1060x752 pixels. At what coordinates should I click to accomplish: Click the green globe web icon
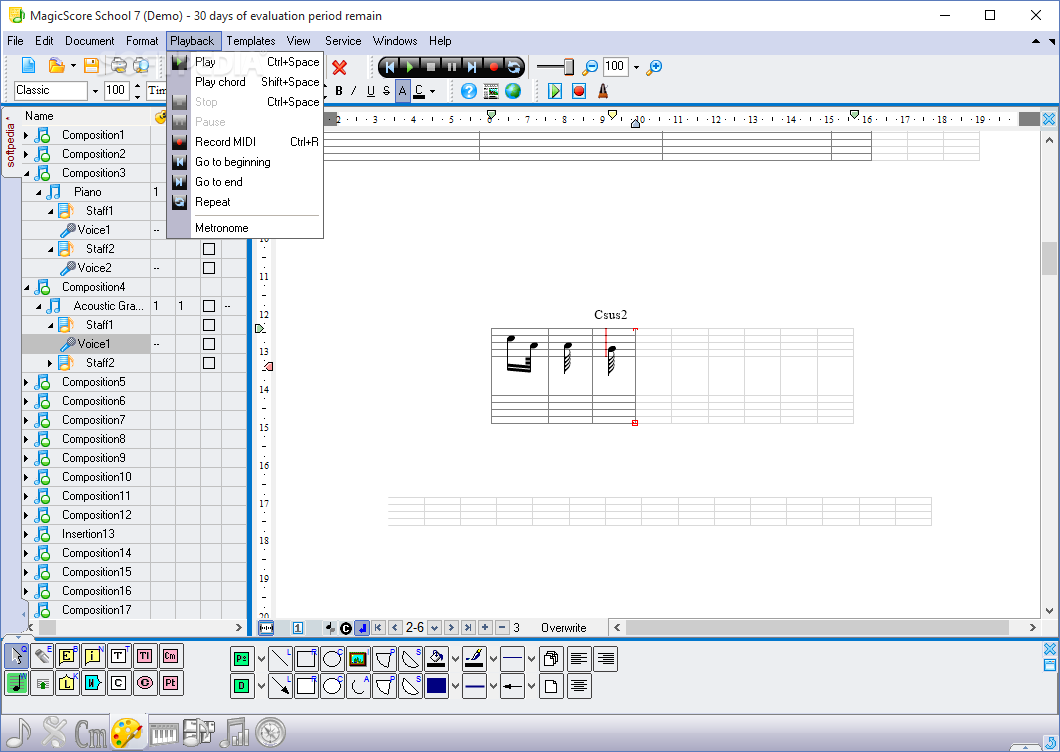[513, 91]
